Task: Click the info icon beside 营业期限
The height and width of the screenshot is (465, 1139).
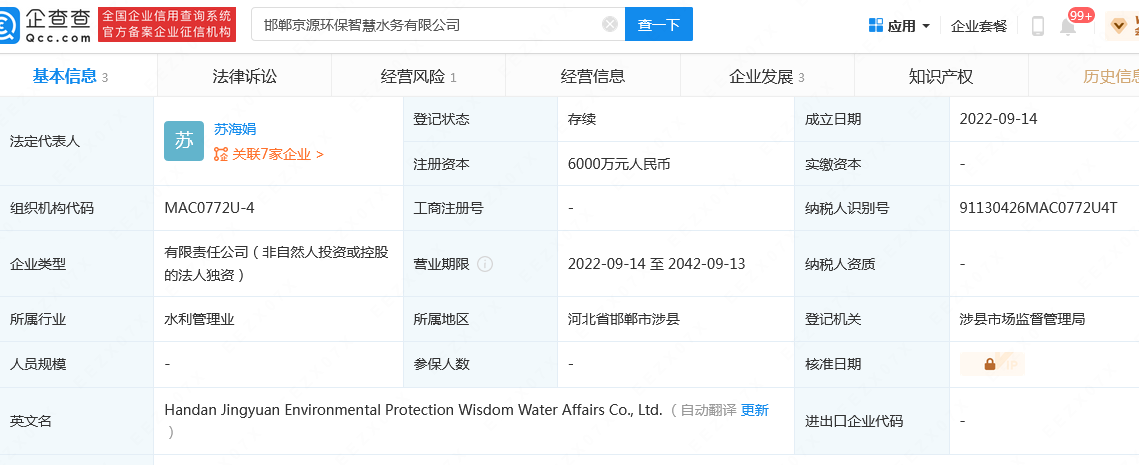Action: 485,264
